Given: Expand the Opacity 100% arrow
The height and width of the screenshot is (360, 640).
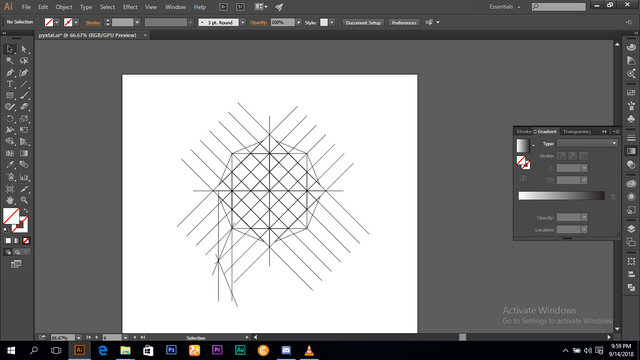Looking at the screenshot, I should pyautogui.click(x=299, y=22).
